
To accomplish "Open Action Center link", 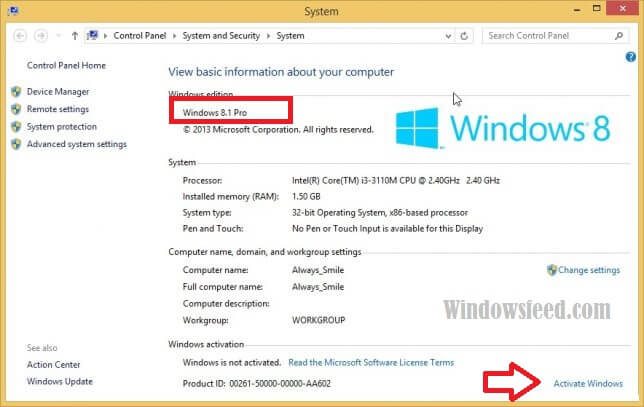I will pyautogui.click(x=54, y=365).
